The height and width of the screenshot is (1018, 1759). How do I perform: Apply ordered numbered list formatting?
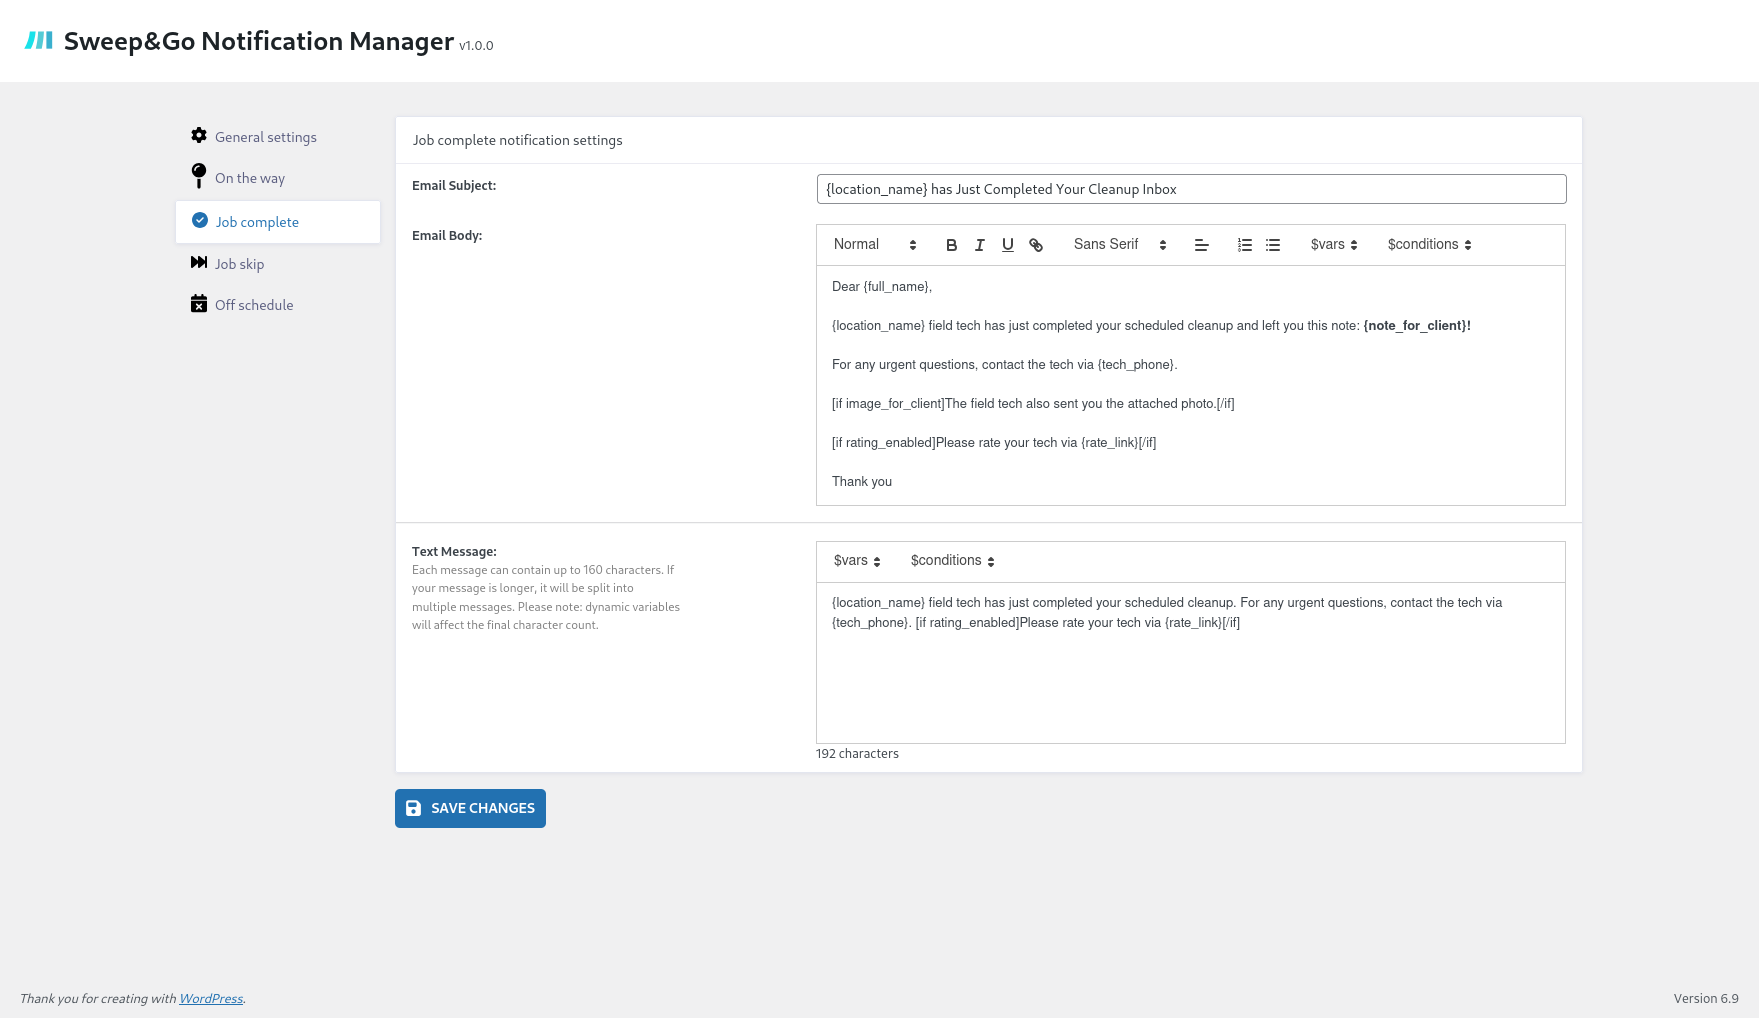(1244, 245)
